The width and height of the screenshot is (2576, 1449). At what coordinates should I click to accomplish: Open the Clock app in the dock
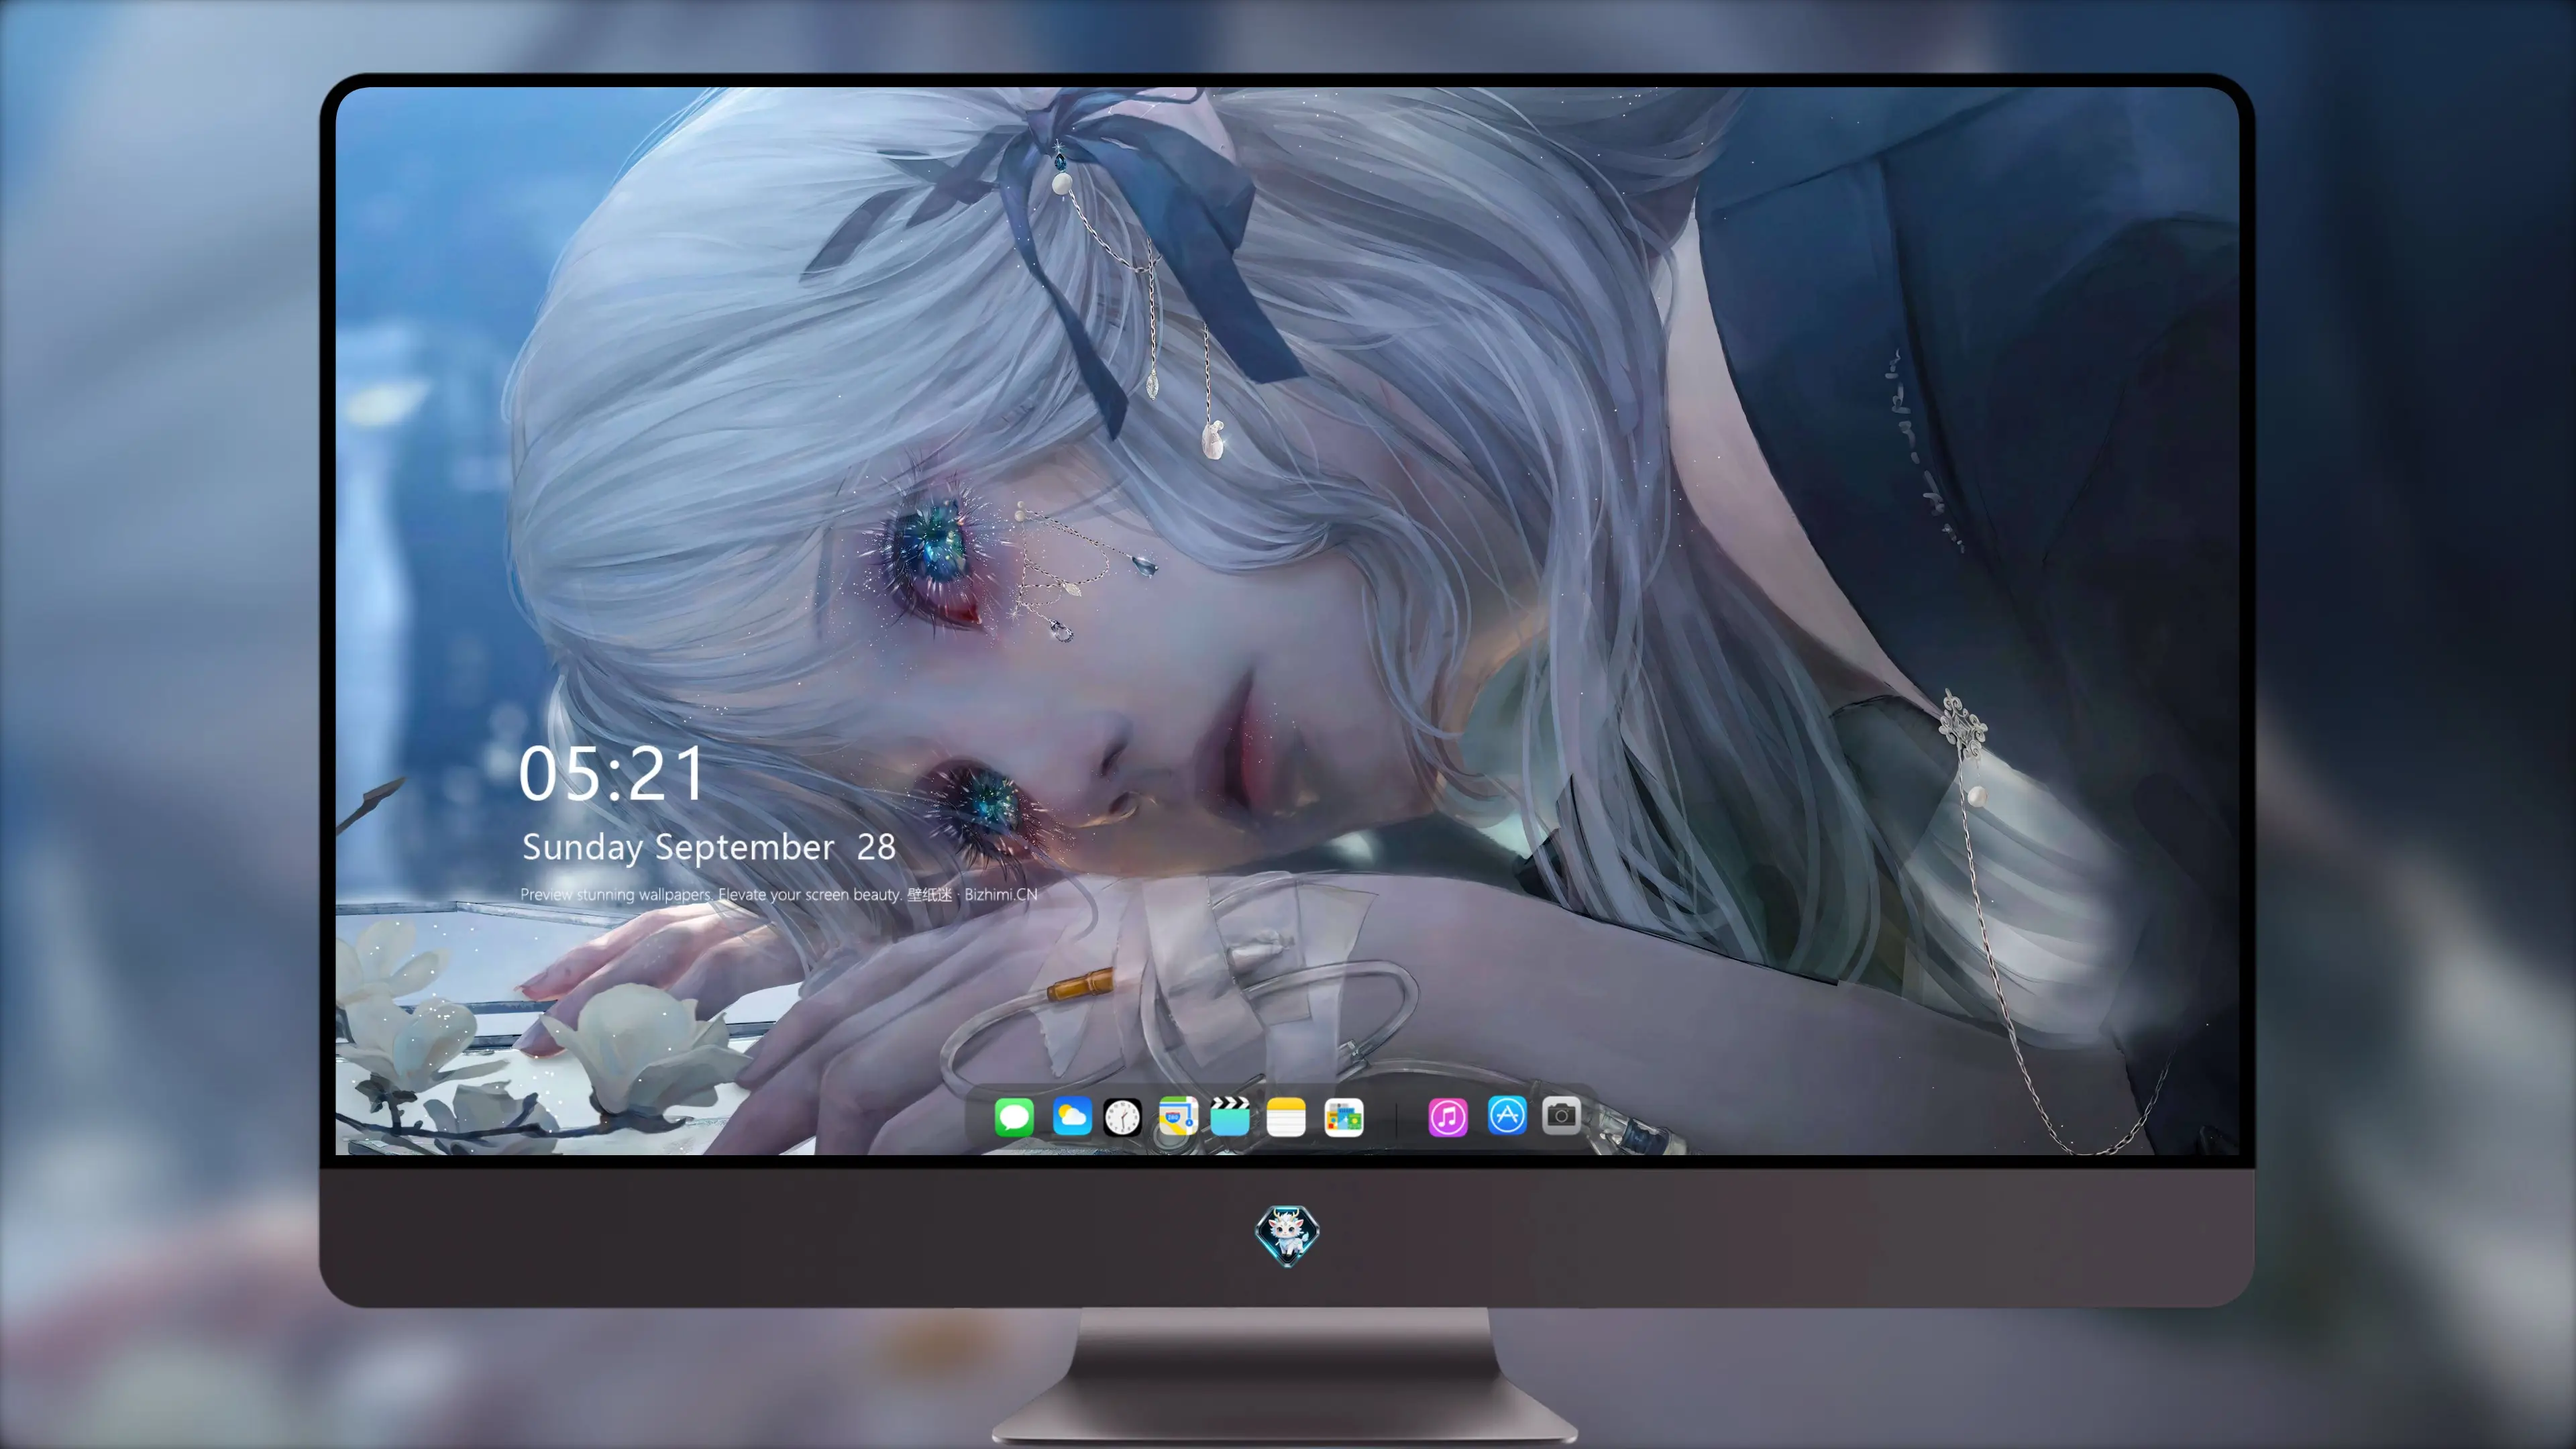(x=1122, y=1117)
